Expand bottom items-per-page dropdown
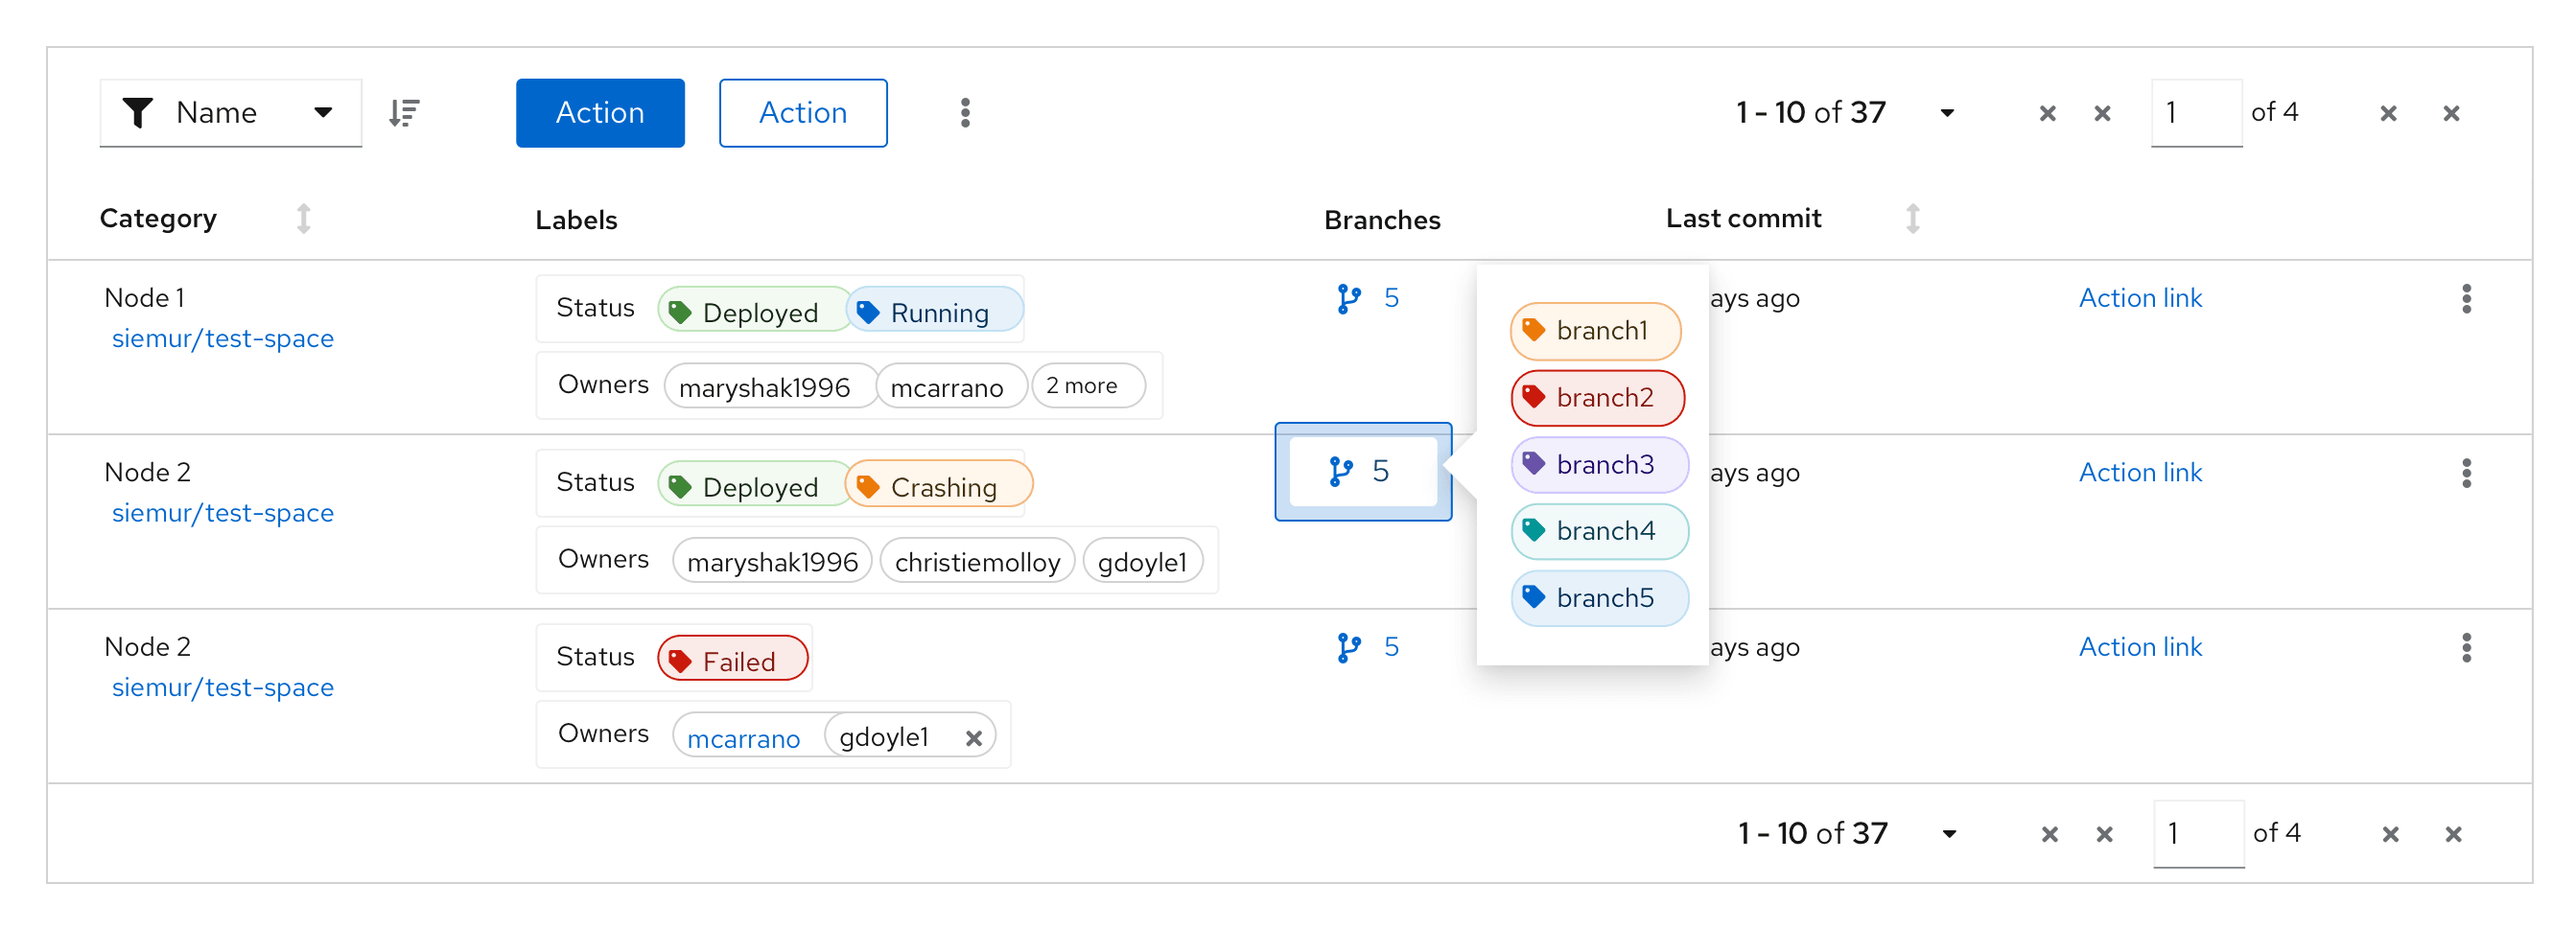The width and height of the screenshot is (2576, 930). pyautogui.click(x=1947, y=834)
